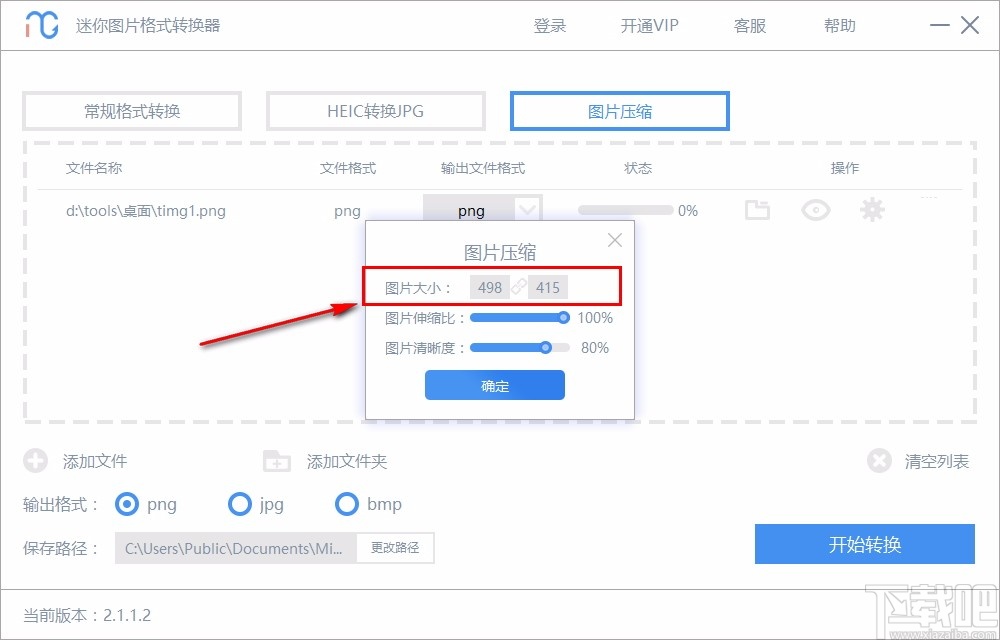
Task: Open the file location folder icon
Action: pyautogui.click(x=757, y=210)
